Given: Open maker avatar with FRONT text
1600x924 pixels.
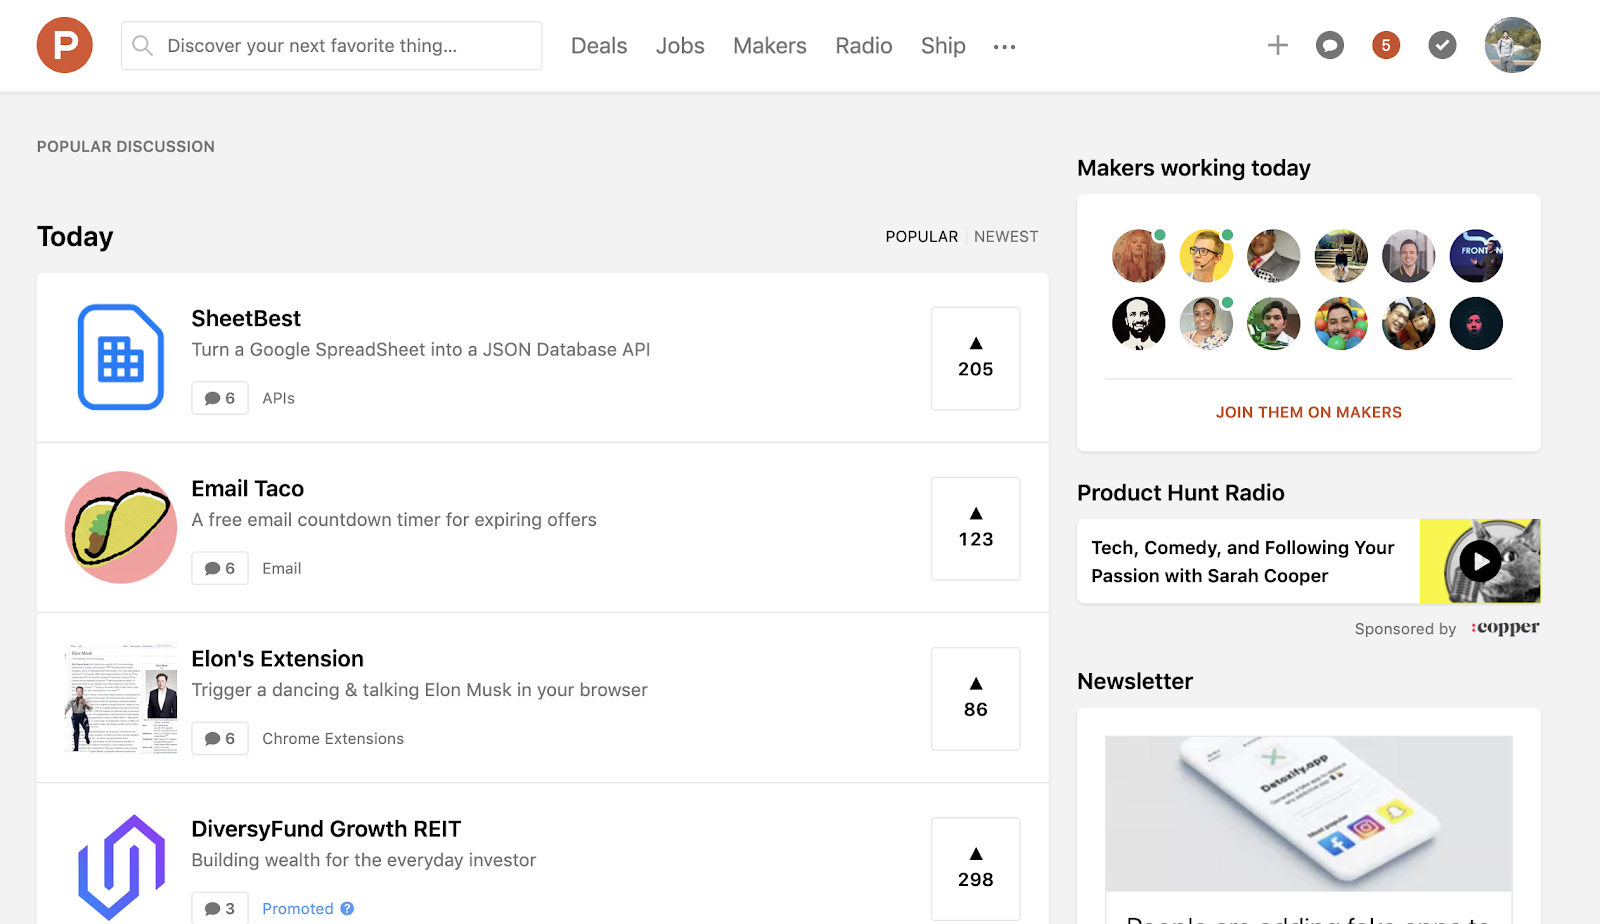Looking at the screenshot, I should click(1476, 256).
